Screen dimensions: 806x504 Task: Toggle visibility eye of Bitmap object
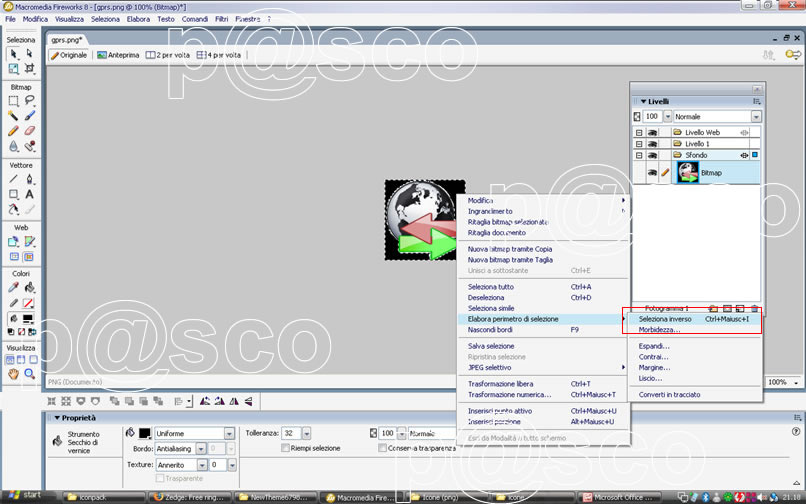[652, 173]
